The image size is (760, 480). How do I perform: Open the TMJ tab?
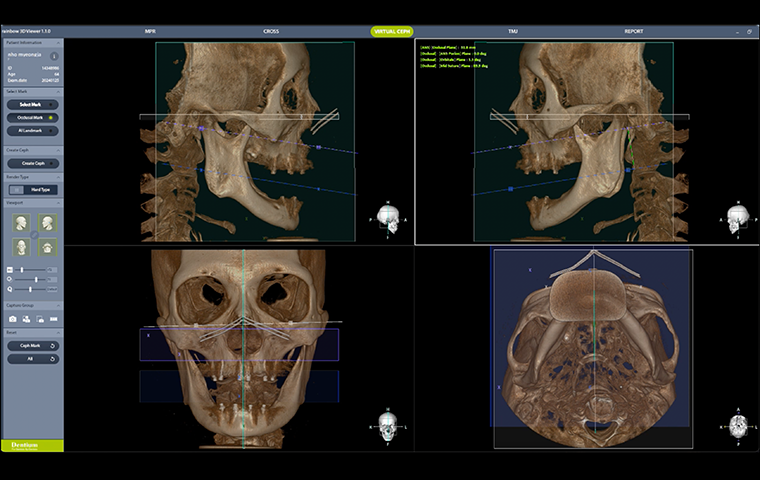pos(512,31)
